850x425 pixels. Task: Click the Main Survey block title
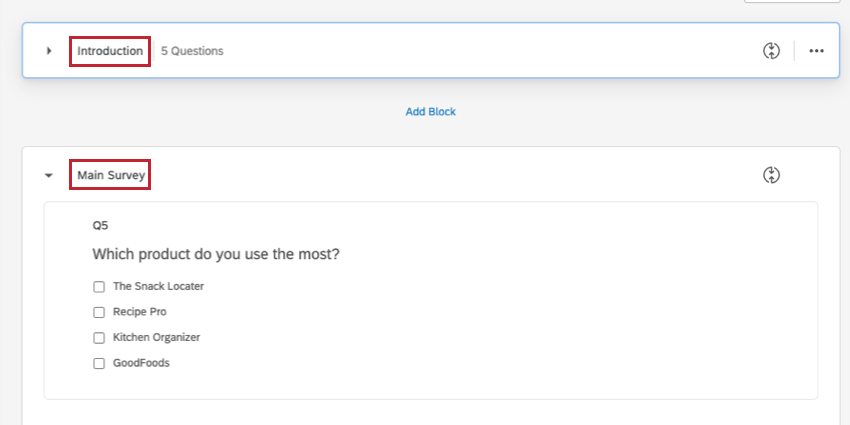[x=112, y=176]
